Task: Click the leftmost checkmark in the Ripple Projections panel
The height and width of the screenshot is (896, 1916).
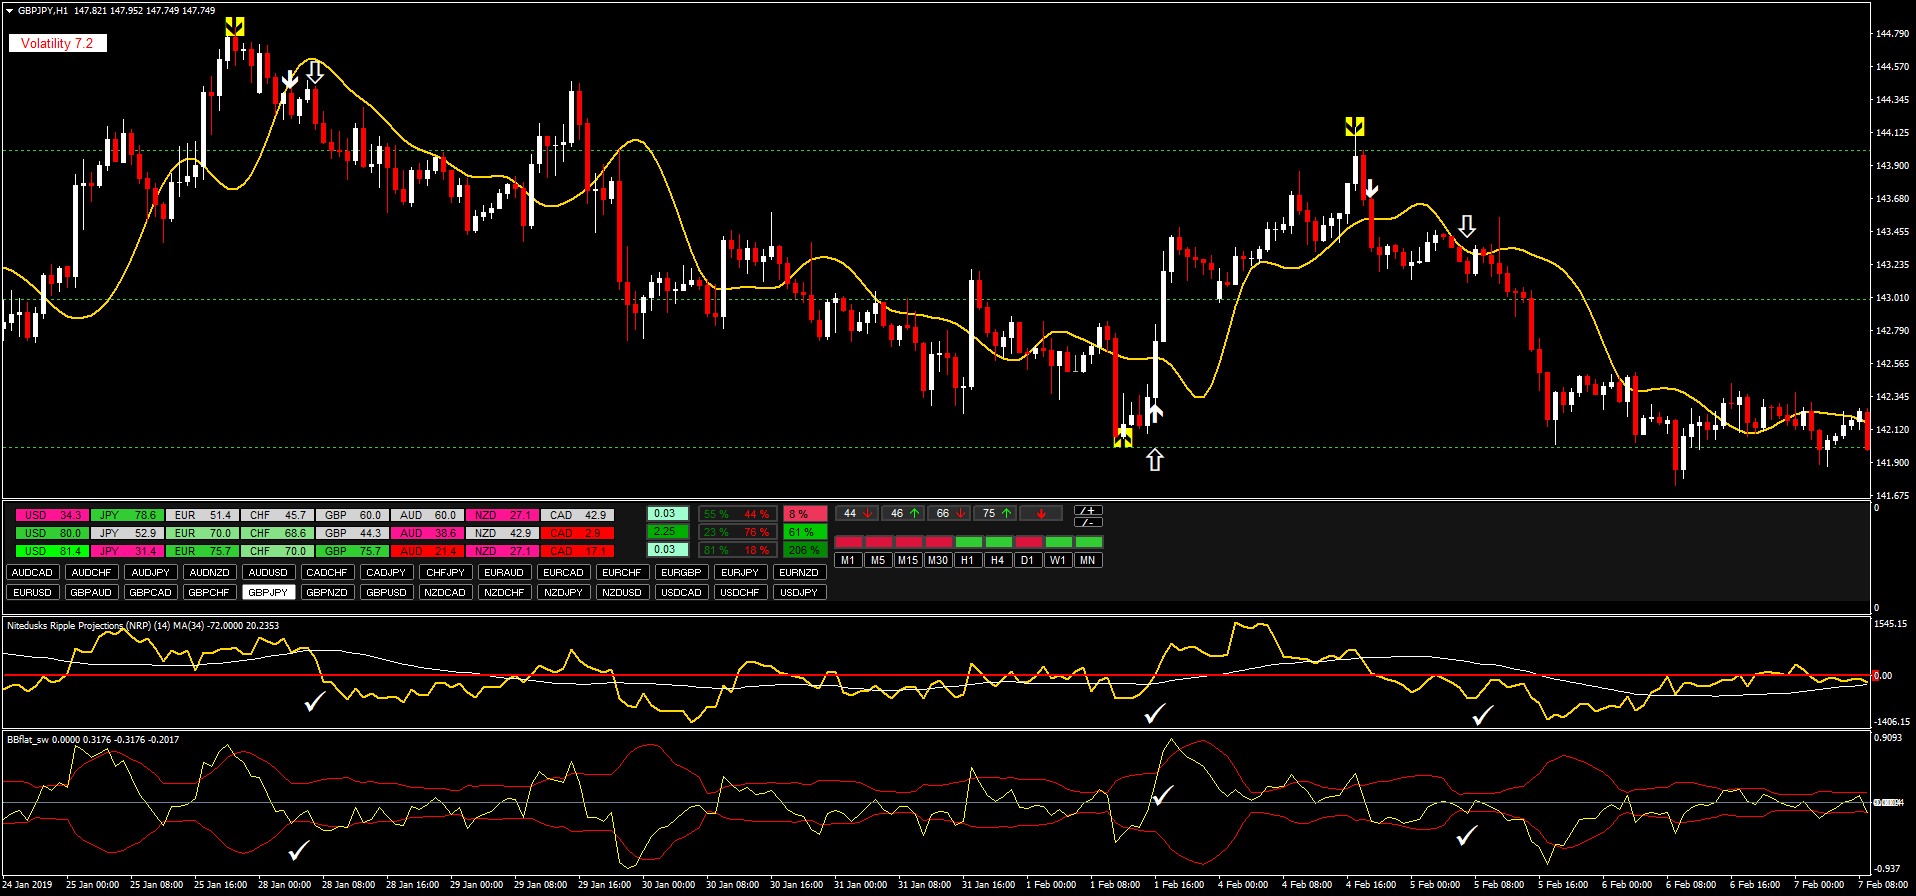Action: pos(315,701)
